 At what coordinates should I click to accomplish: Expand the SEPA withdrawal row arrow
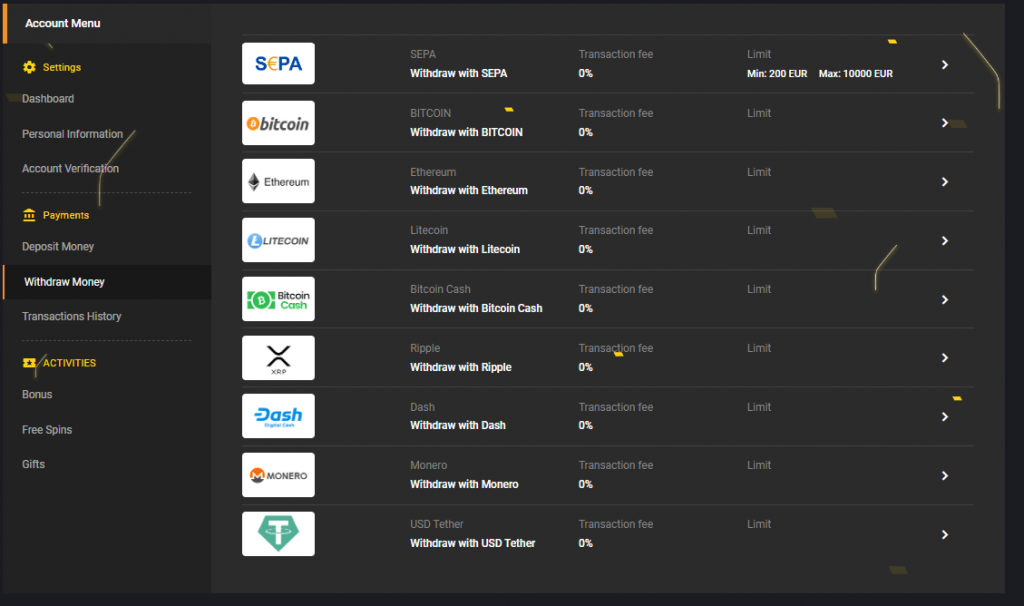point(944,65)
